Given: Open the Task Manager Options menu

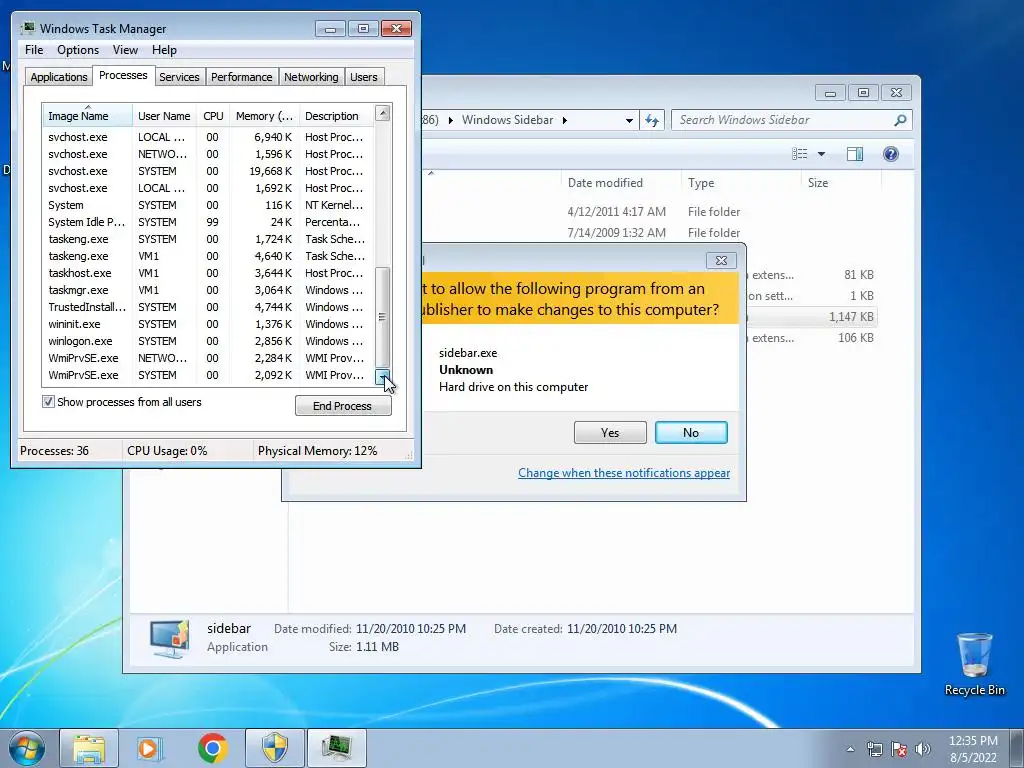Looking at the screenshot, I should tap(78, 50).
